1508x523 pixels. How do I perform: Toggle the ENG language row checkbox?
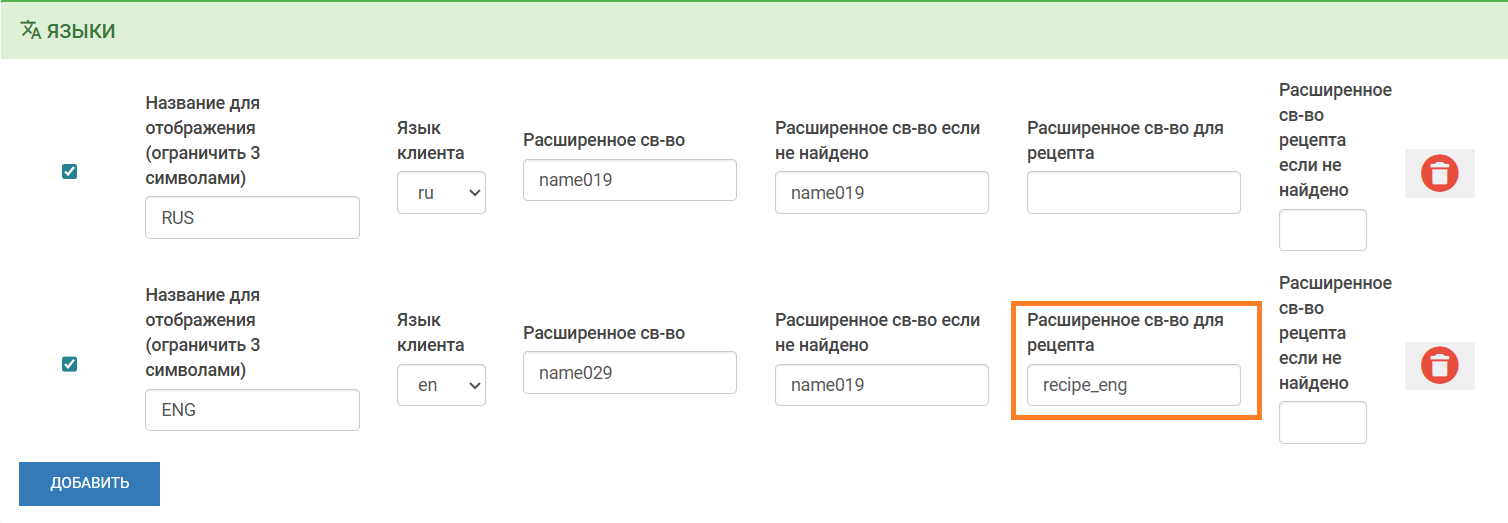click(x=70, y=364)
